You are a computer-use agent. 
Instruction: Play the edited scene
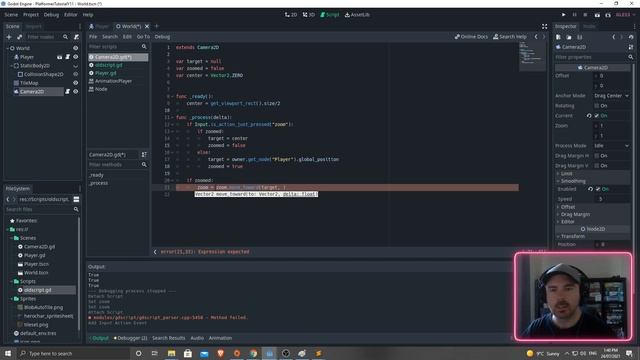597,14
